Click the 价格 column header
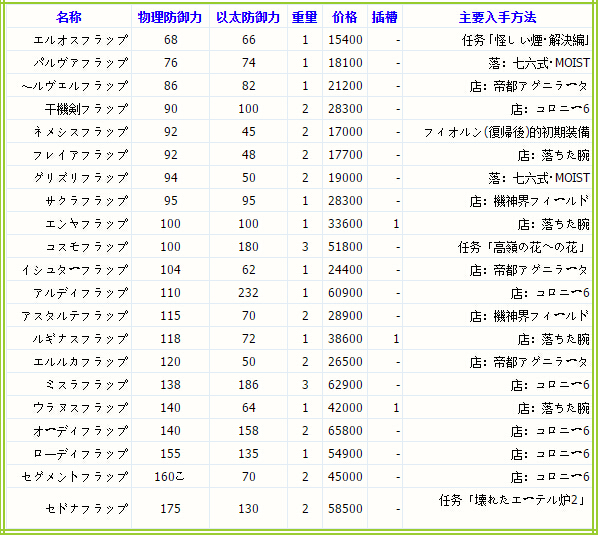598x536 pixels. [x=345, y=17]
